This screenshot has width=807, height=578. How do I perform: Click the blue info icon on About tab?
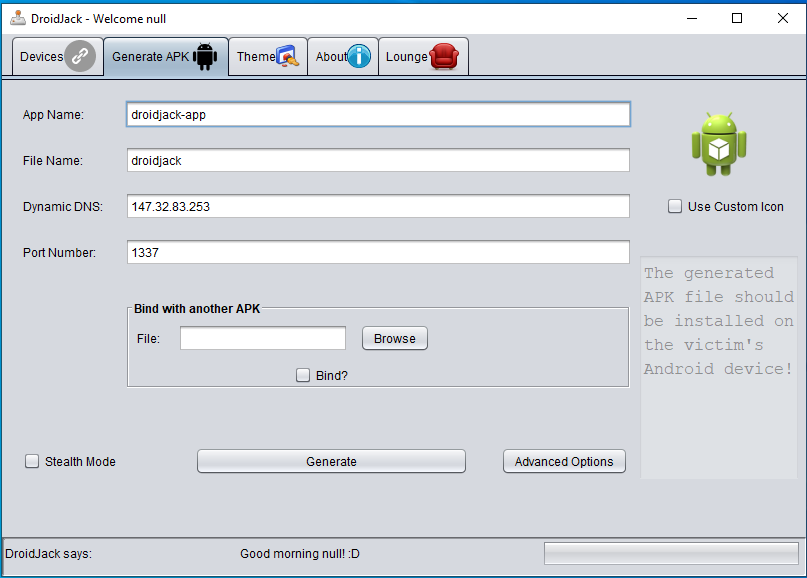click(359, 56)
